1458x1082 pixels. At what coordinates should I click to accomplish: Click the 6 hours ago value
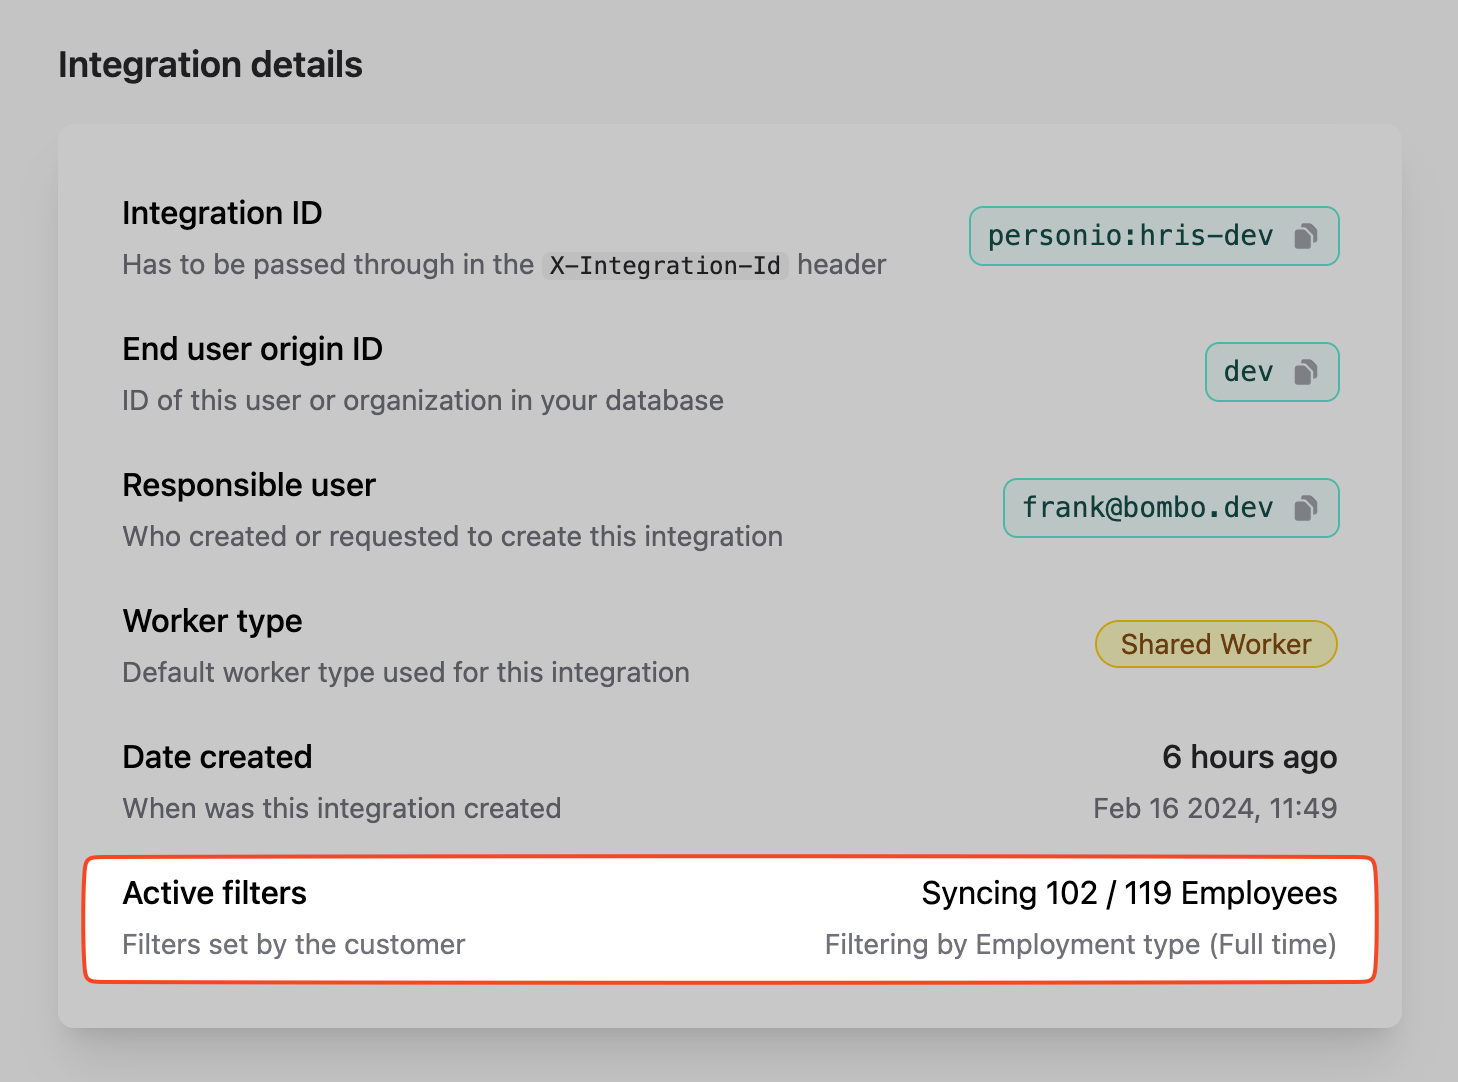[x=1249, y=757]
